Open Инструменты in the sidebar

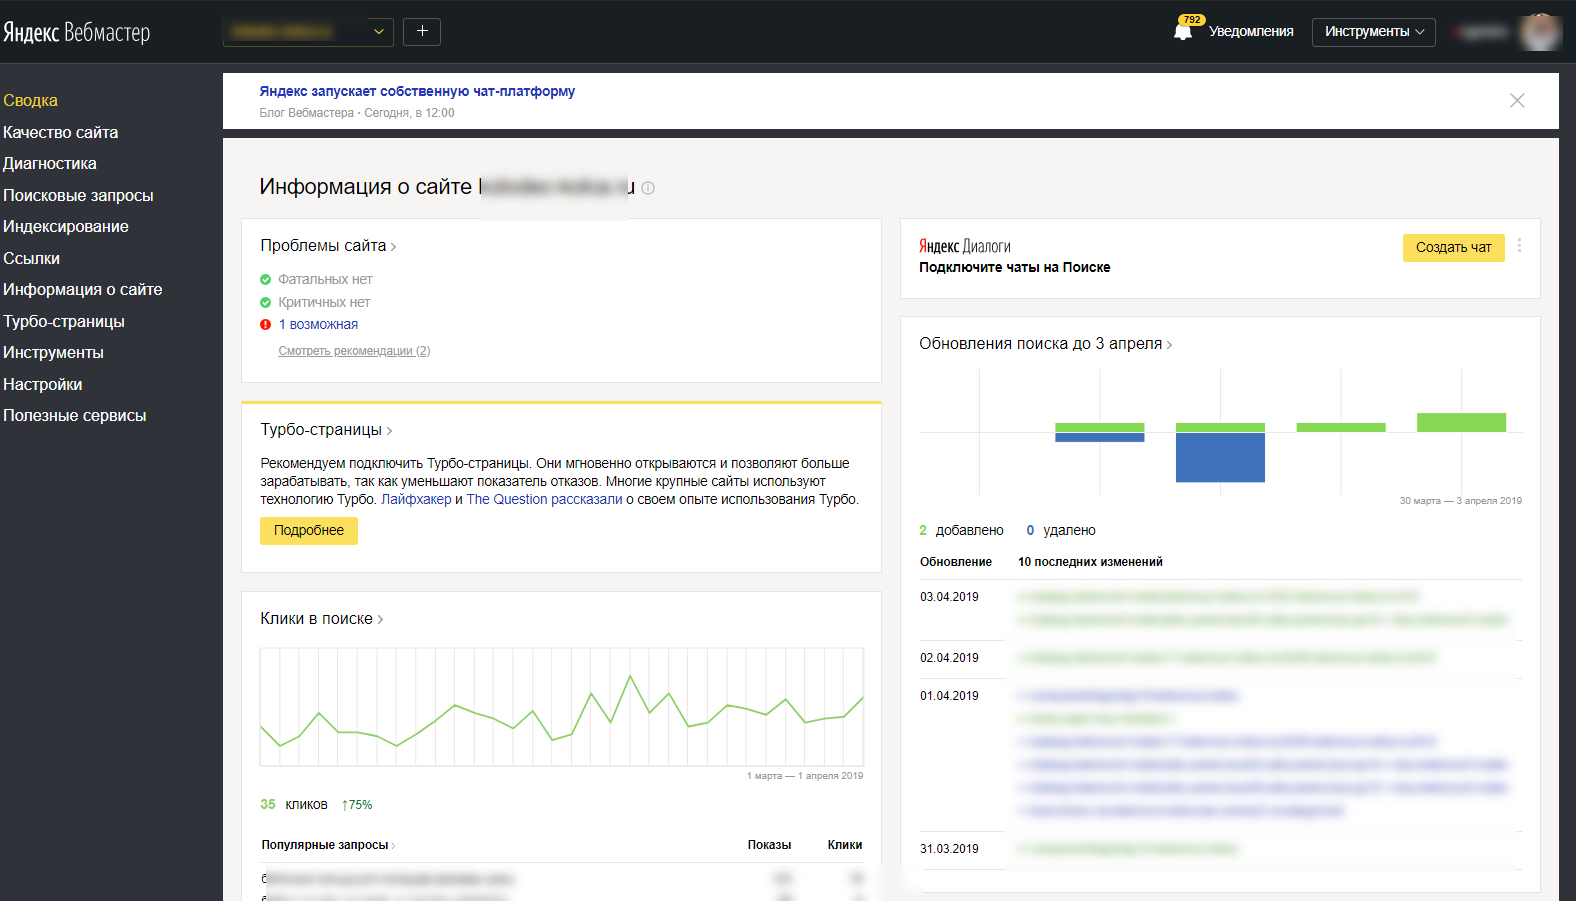tap(53, 353)
